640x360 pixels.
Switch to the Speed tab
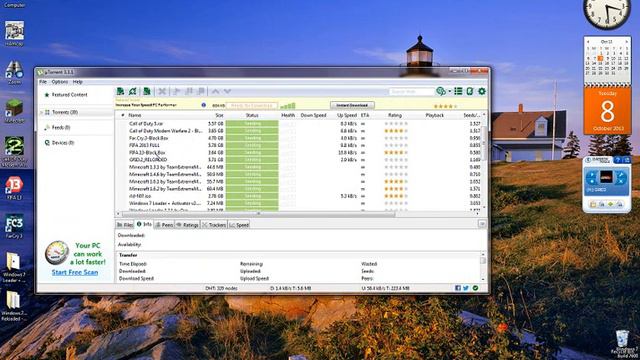239,225
